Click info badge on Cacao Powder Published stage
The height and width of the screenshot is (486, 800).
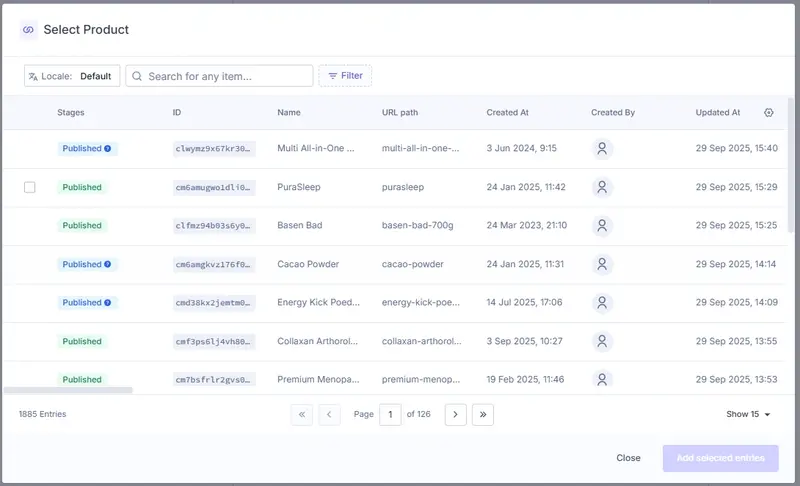tap(108, 264)
